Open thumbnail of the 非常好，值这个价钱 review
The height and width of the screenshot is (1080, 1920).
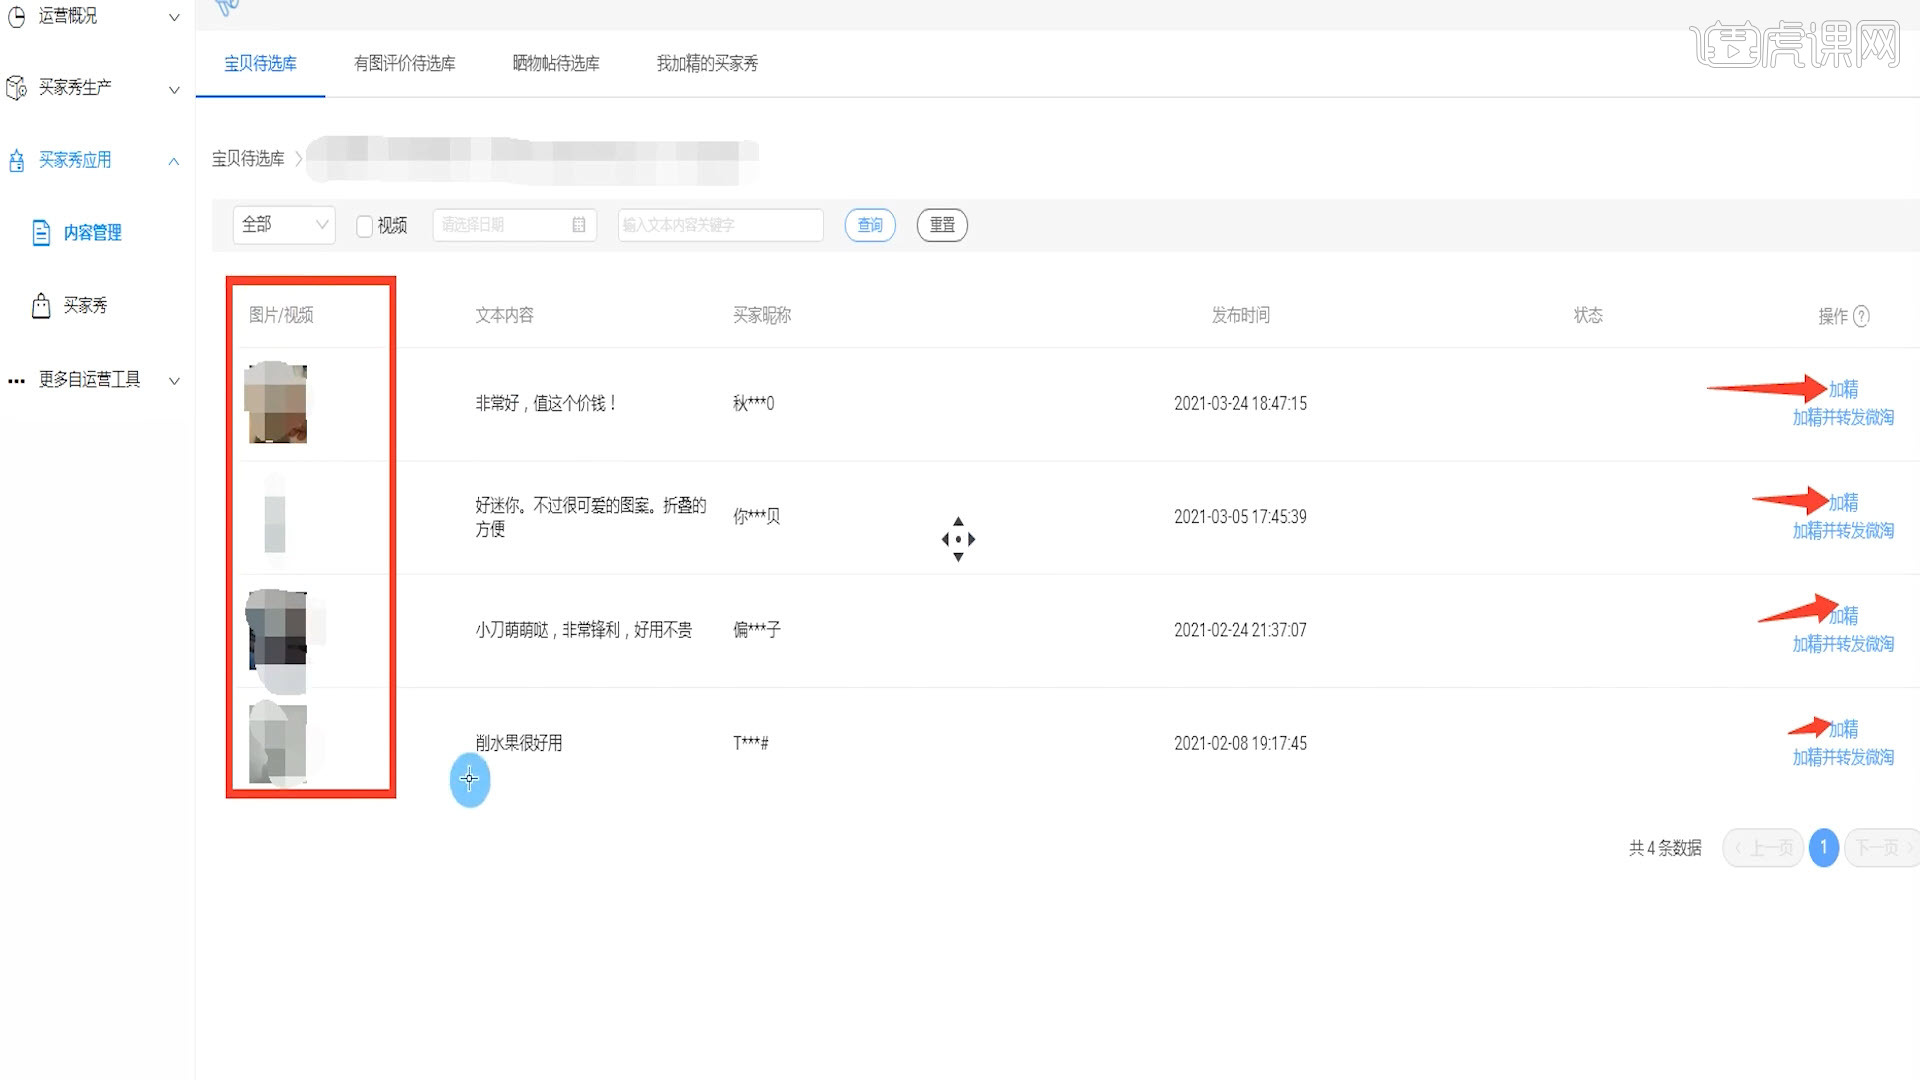coord(276,403)
